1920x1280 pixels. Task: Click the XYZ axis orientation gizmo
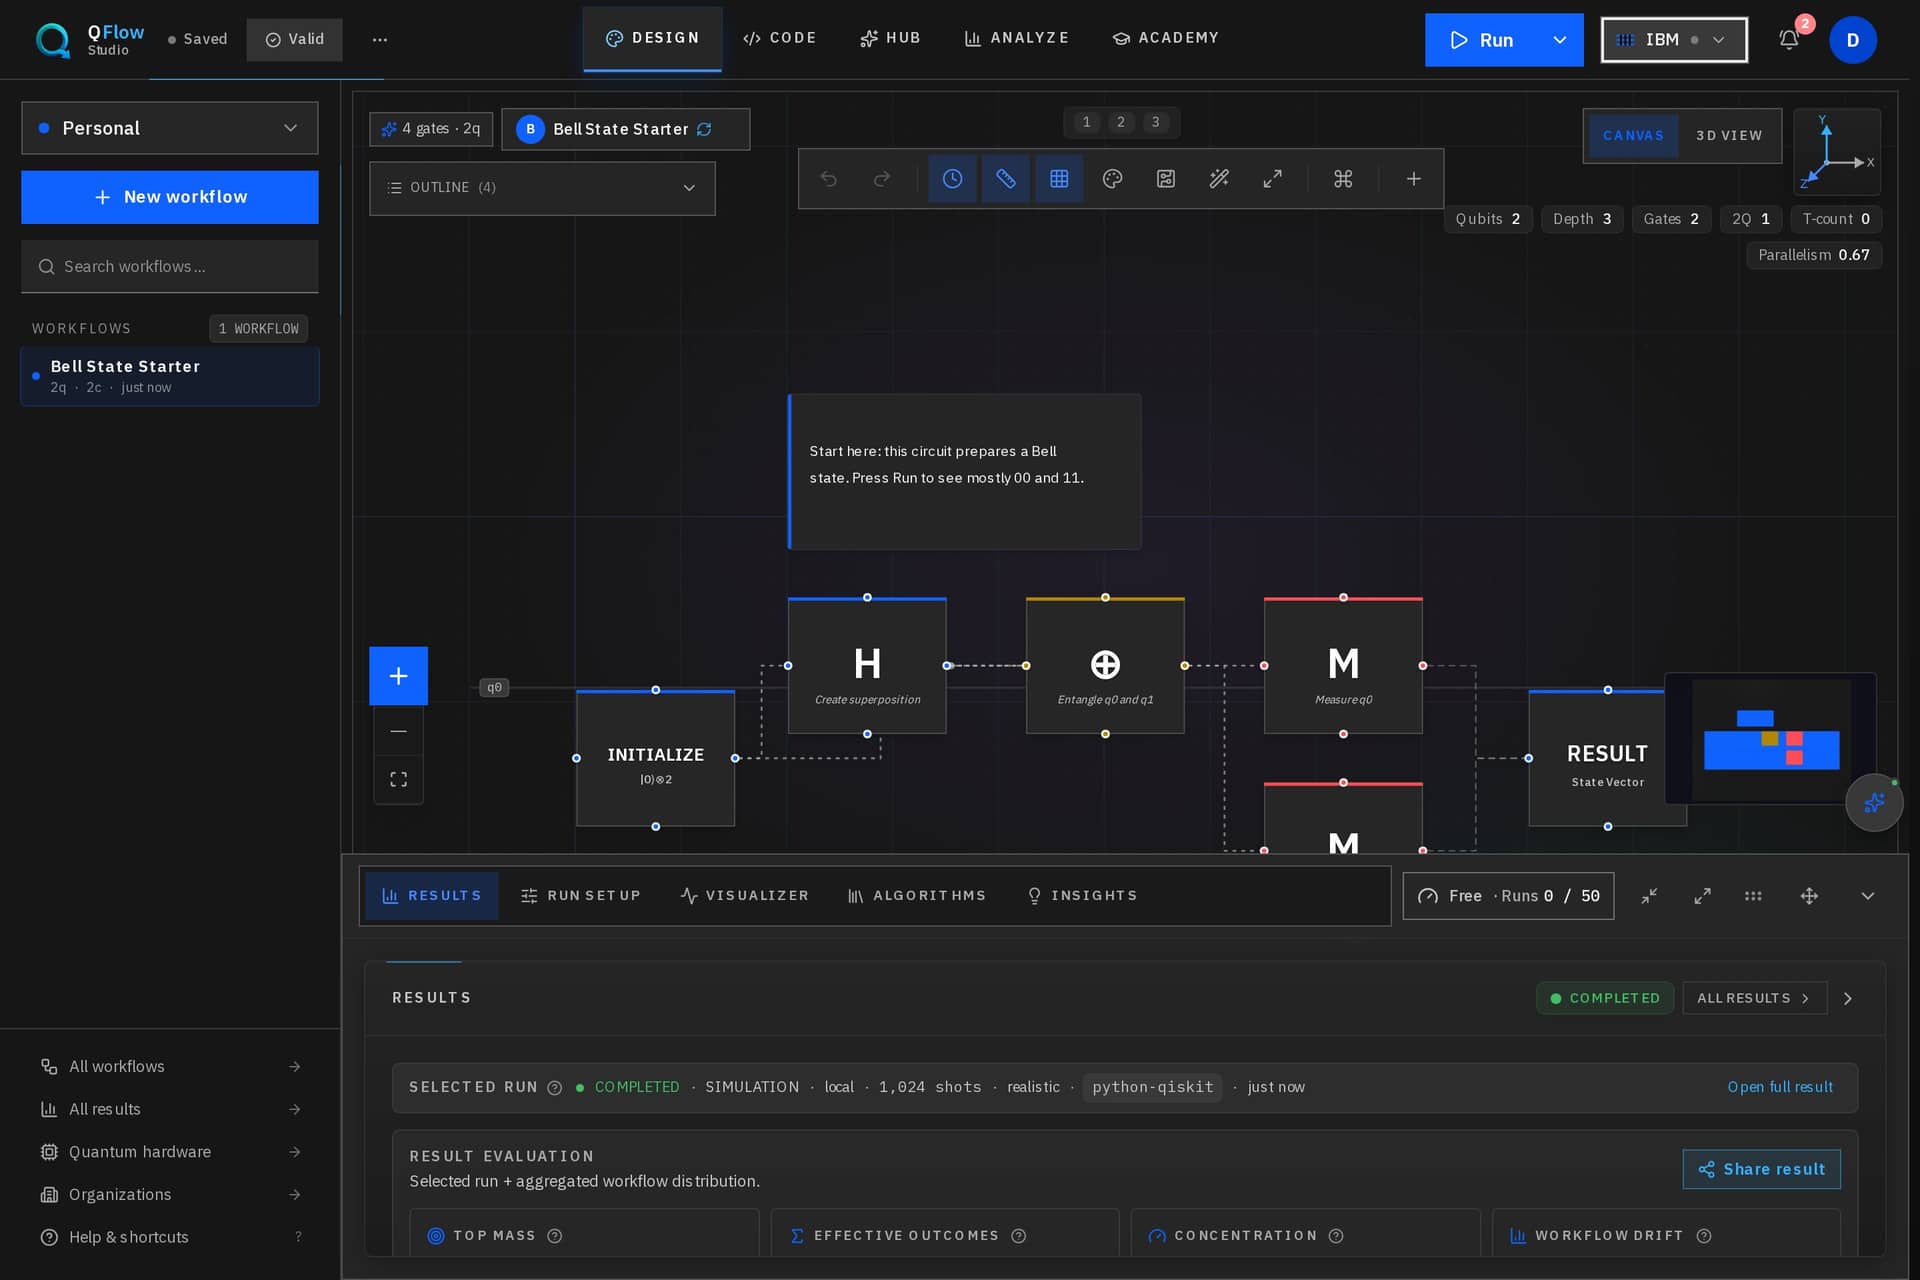coord(1837,152)
